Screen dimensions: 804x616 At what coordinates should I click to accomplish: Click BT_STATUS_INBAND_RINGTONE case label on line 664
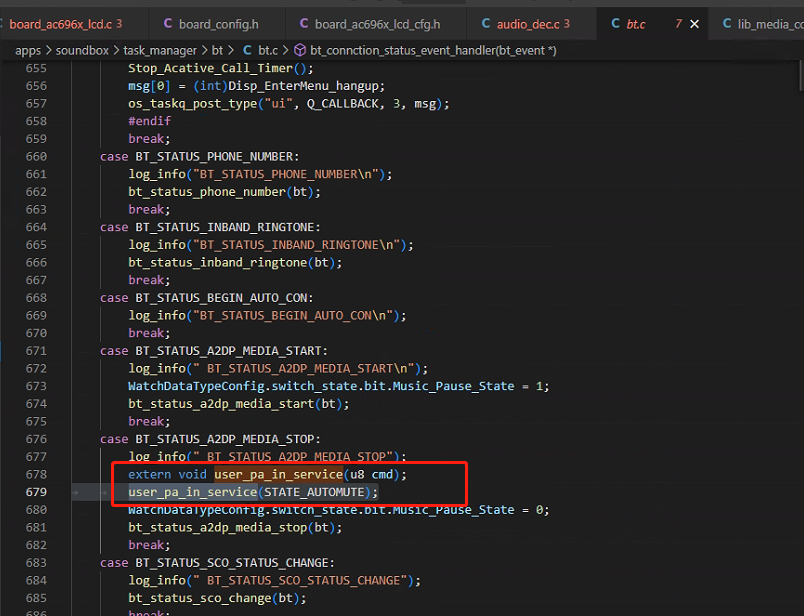pyautogui.click(x=225, y=227)
